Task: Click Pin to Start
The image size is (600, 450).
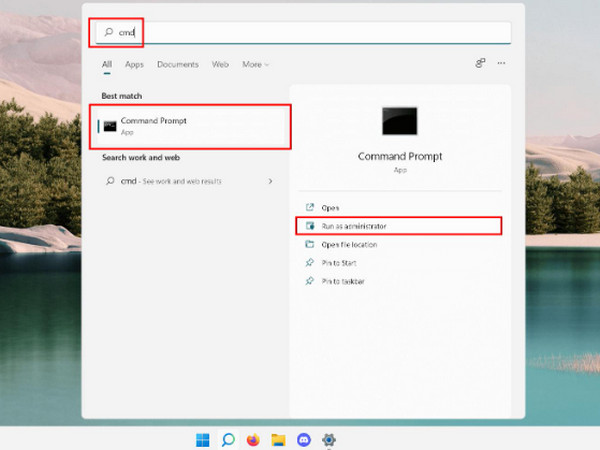Action: tap(399, 263)
